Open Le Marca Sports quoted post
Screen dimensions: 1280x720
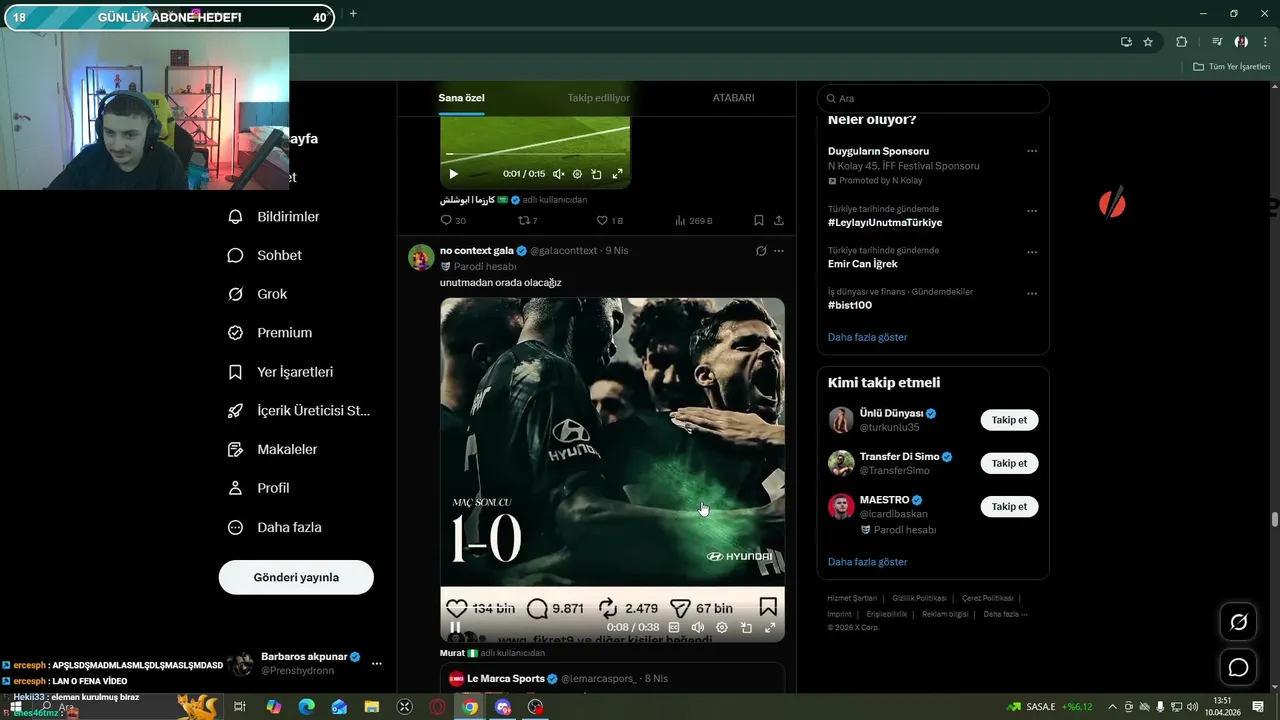pyautogui.click(x=612, y=679)
